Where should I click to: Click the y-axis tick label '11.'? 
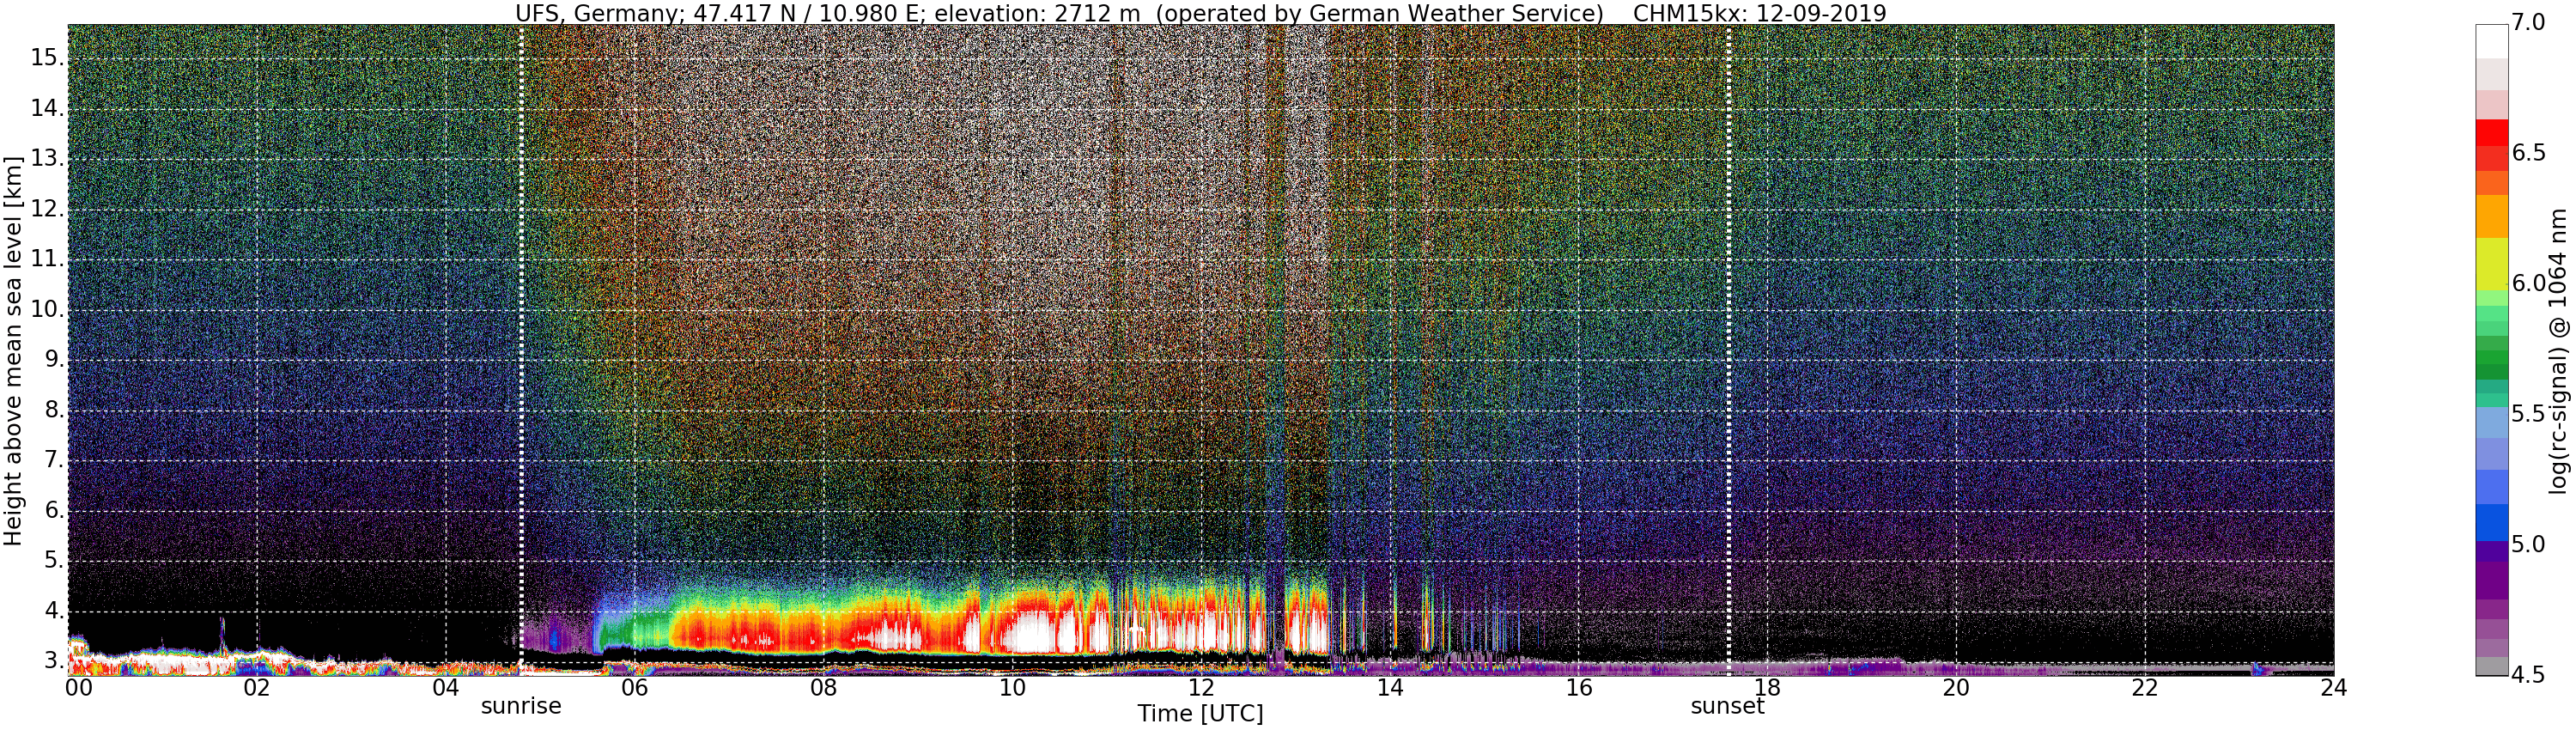click(47, 259)
